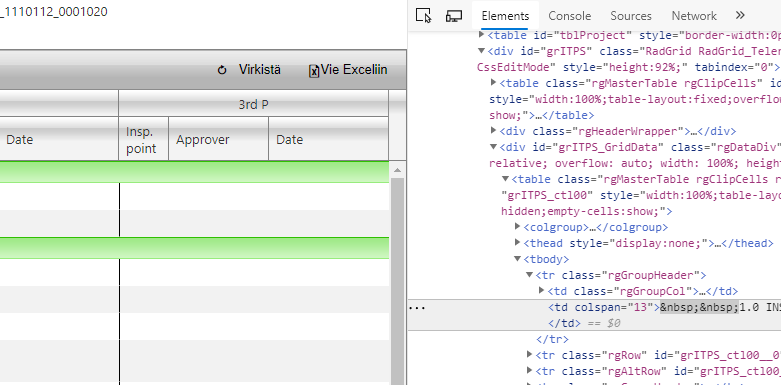Expand the thead display:none node
Screen dimensions: 781x385
coord(518,243)
